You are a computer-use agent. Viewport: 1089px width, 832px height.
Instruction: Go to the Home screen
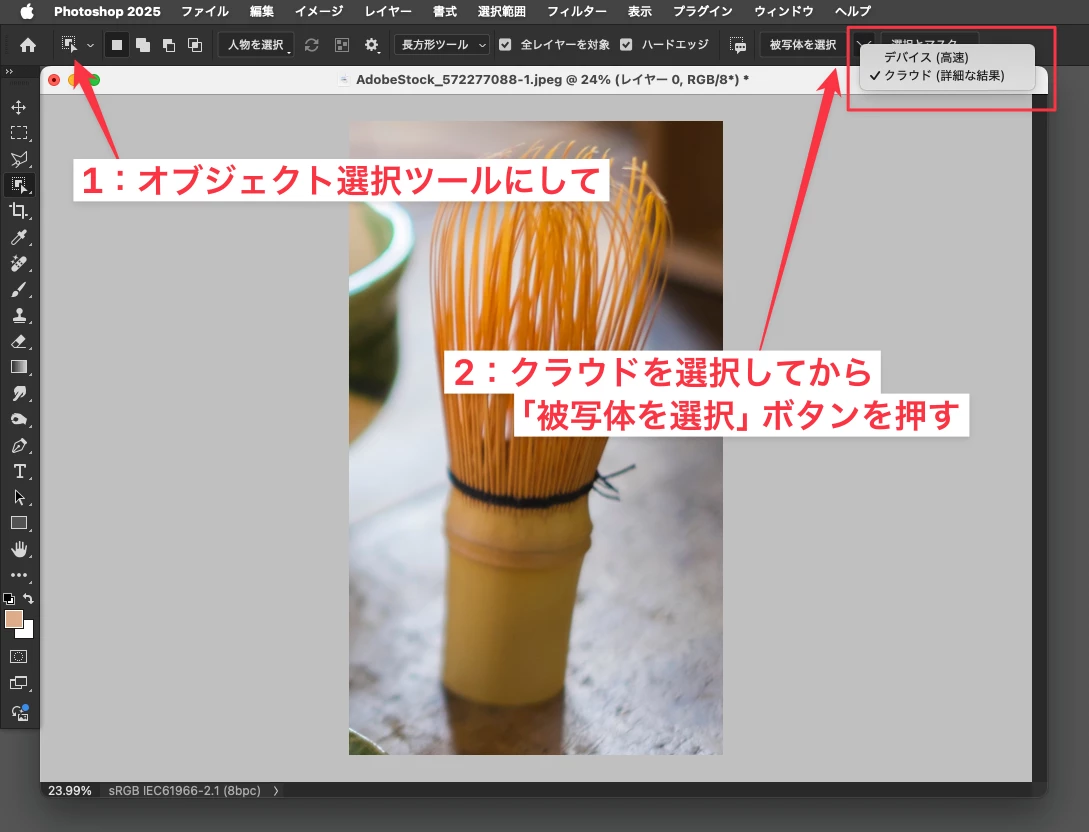pyautogui.click(x=28, y=45)
